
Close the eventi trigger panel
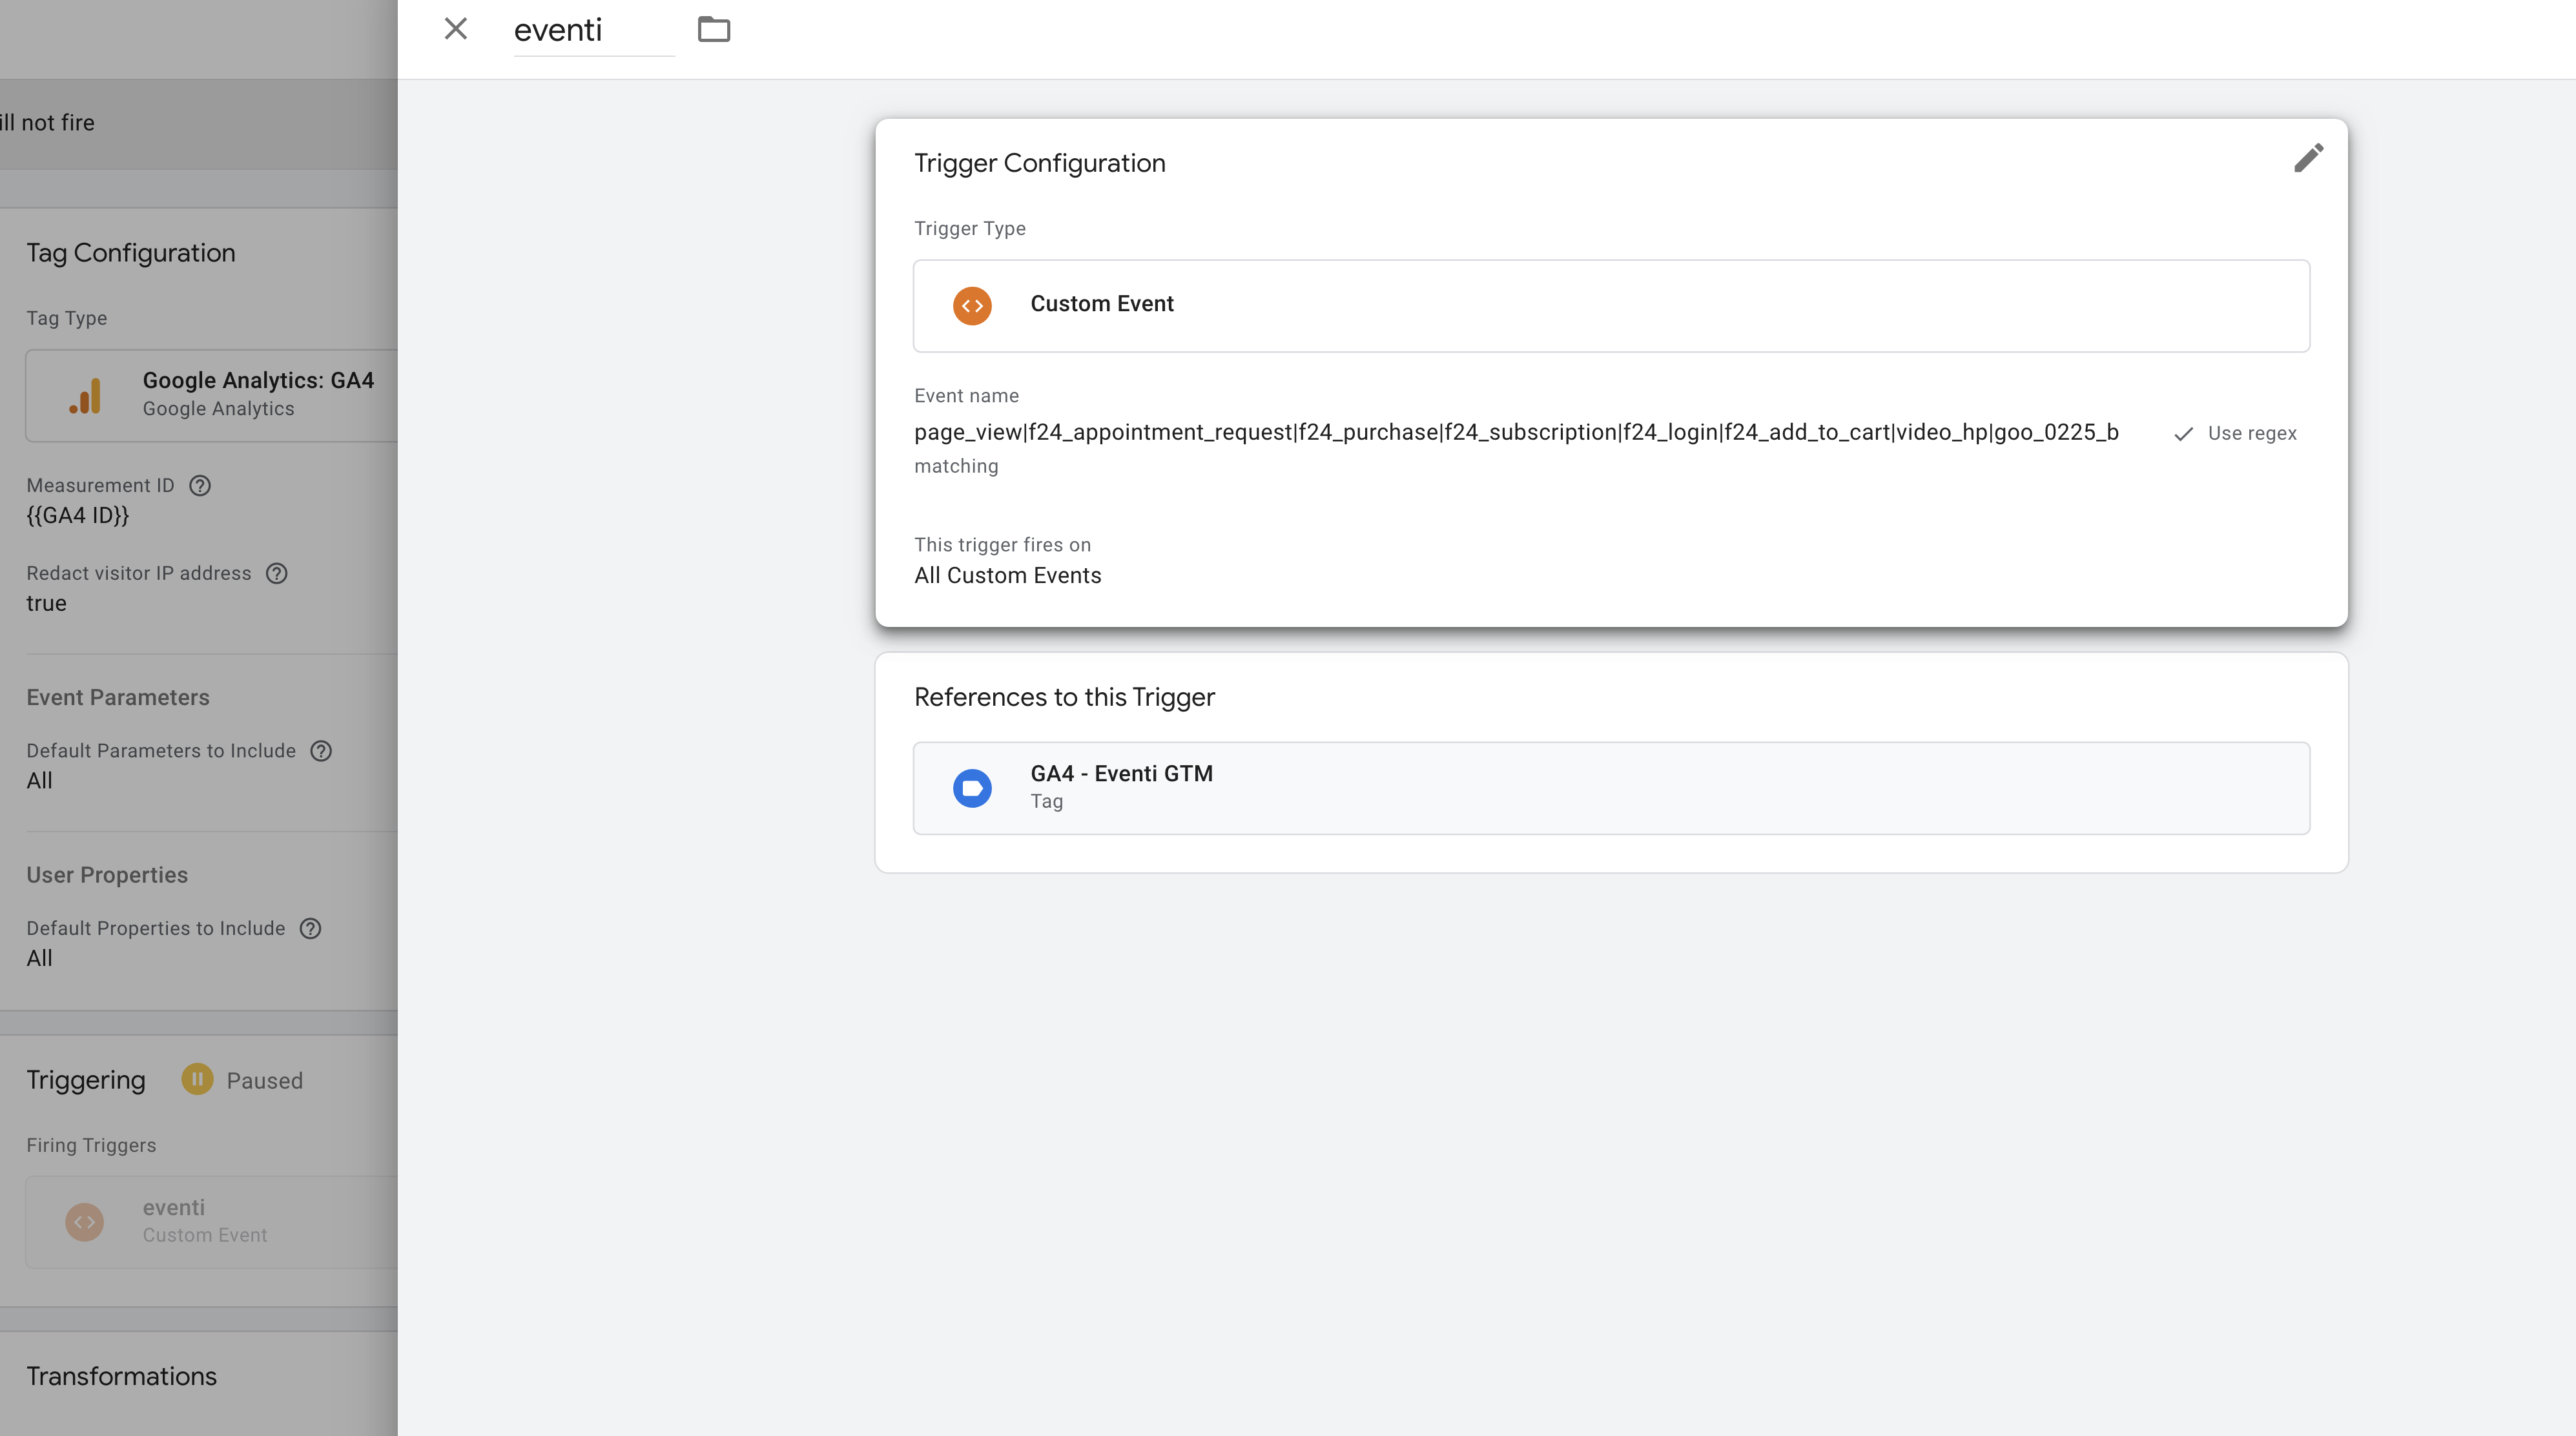[x=456, y=29]
